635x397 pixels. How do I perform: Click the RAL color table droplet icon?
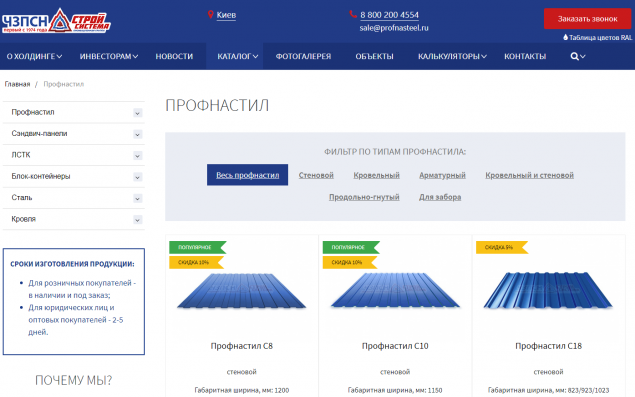(565, 37)
